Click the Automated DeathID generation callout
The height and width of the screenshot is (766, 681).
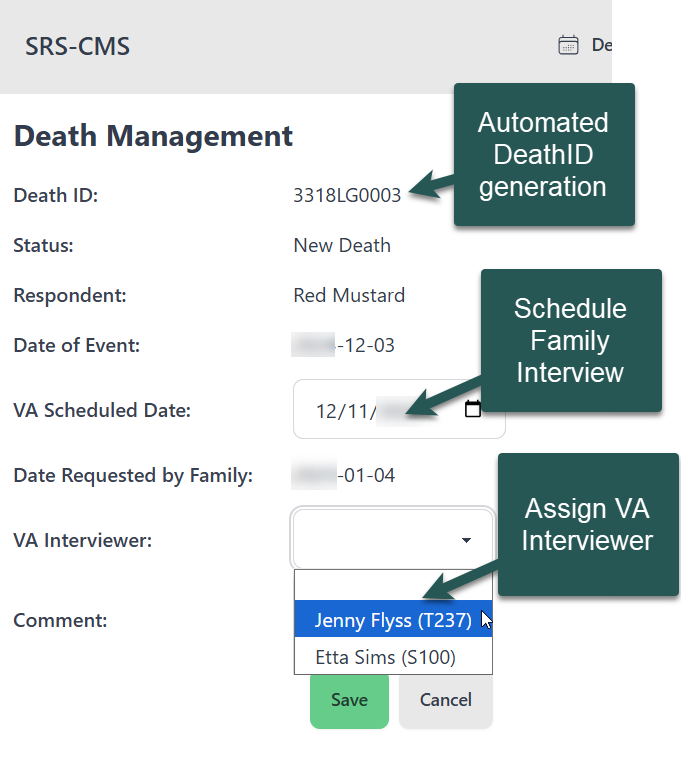(543, 154)
